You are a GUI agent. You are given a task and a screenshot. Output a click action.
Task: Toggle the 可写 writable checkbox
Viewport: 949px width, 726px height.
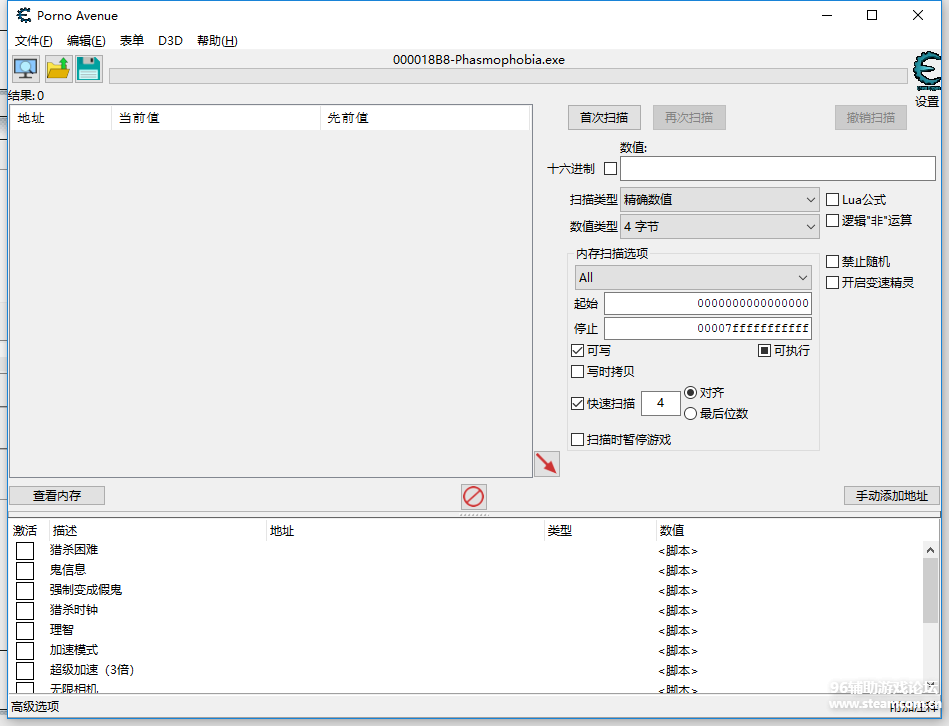pyautogui.click(x=577, y=351)
